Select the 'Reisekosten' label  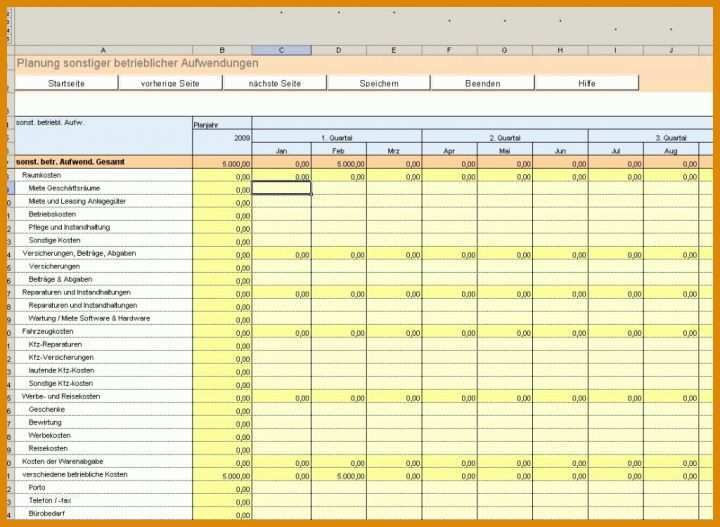48,448
